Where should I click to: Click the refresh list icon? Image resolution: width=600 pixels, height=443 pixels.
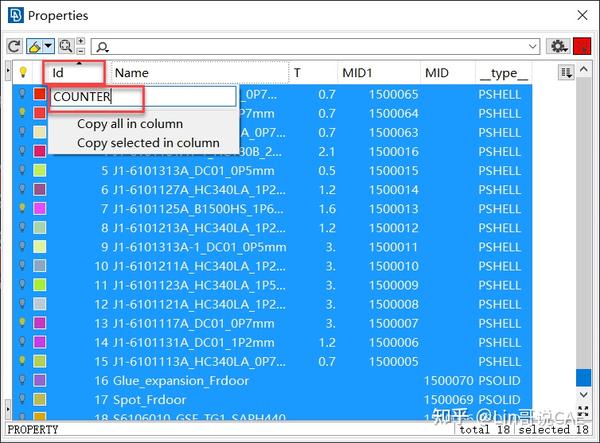pyautogui.click(x=14, y=47)
